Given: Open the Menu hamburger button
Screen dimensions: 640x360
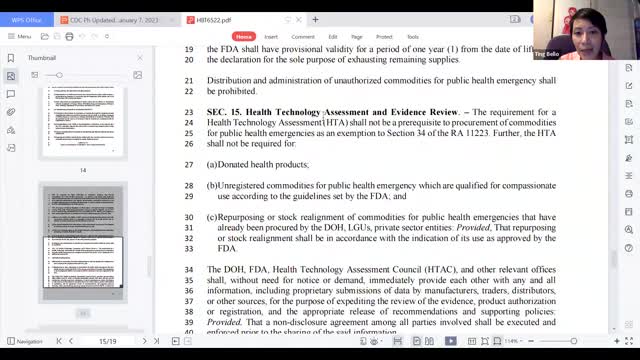Looking at the screenshot, I should [20, 36].
